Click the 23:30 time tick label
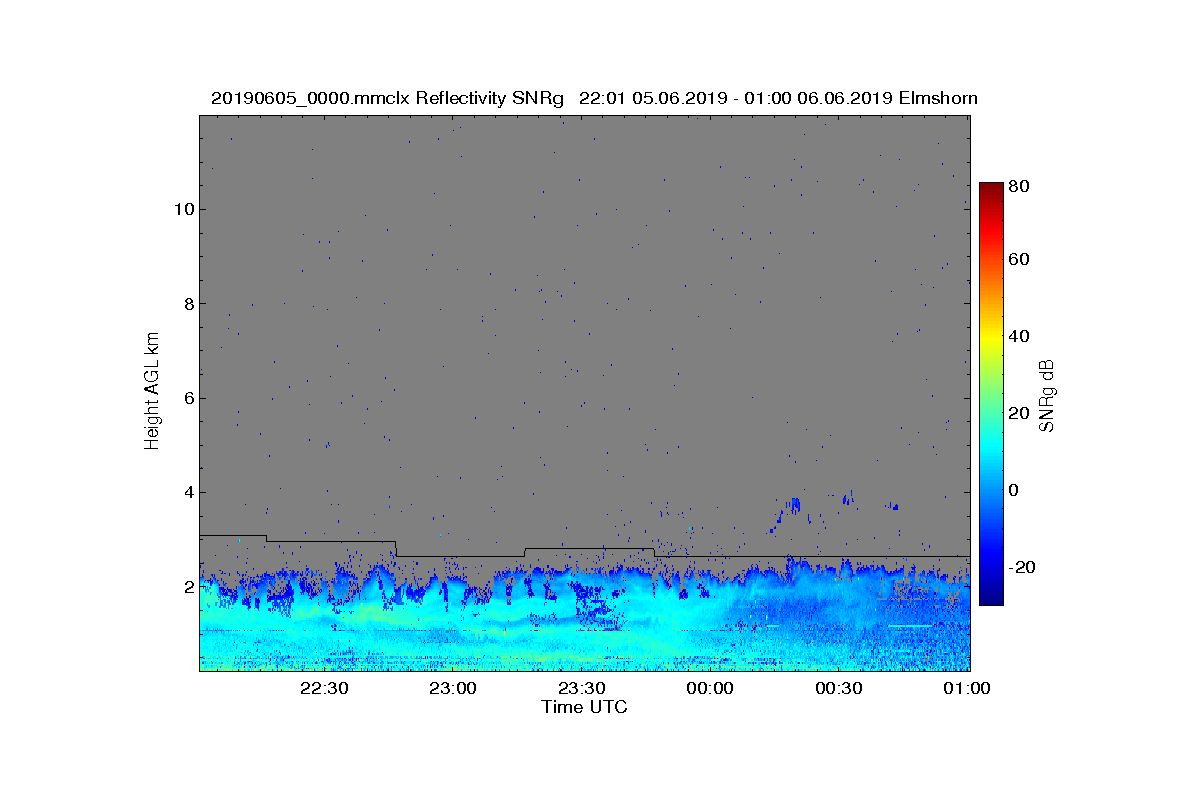This screenshot has height=800, width=1200. click(x=581, y=688)
